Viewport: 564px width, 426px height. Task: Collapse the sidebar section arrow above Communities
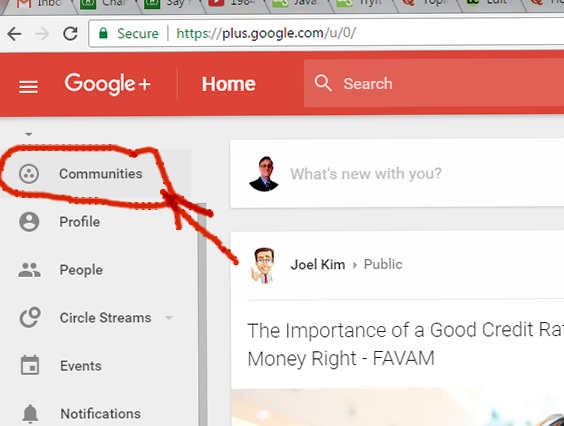[28, 134]
